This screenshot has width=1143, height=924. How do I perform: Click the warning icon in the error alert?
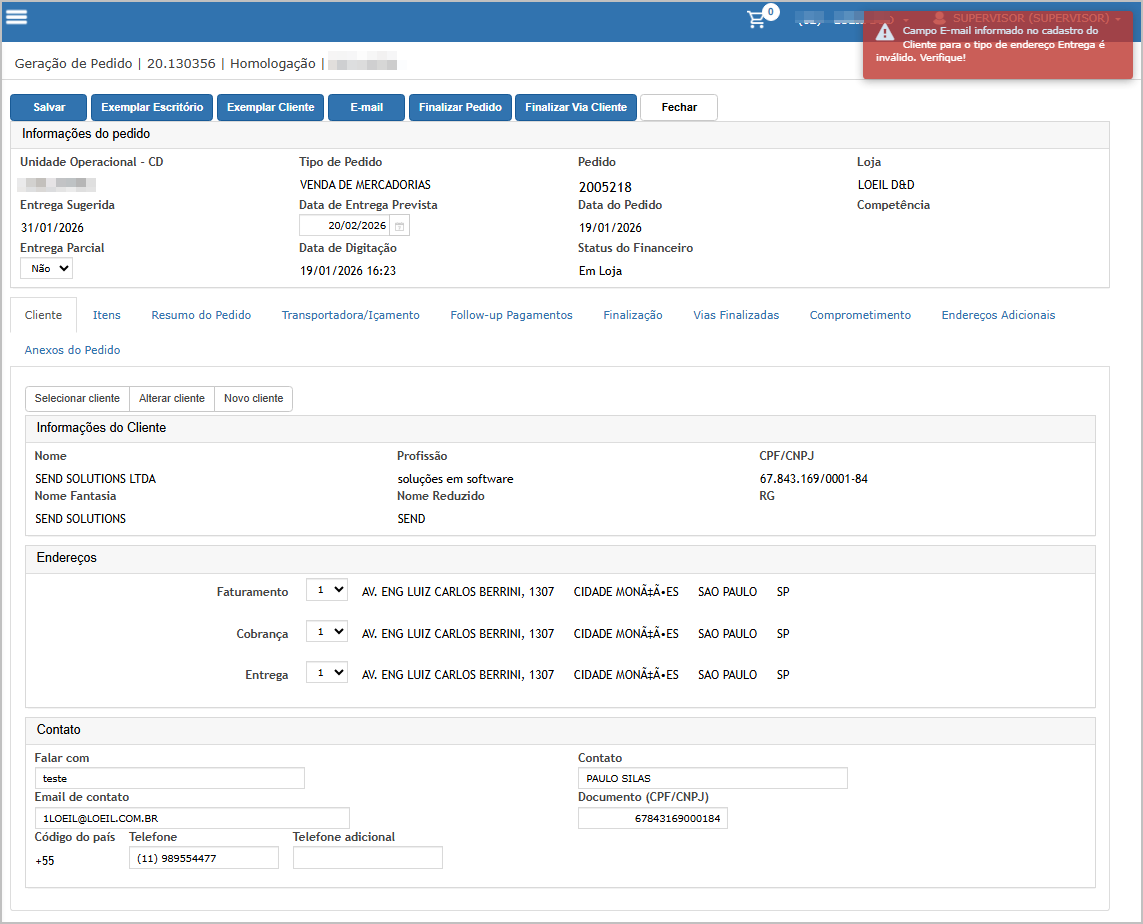tap(884, 33)
